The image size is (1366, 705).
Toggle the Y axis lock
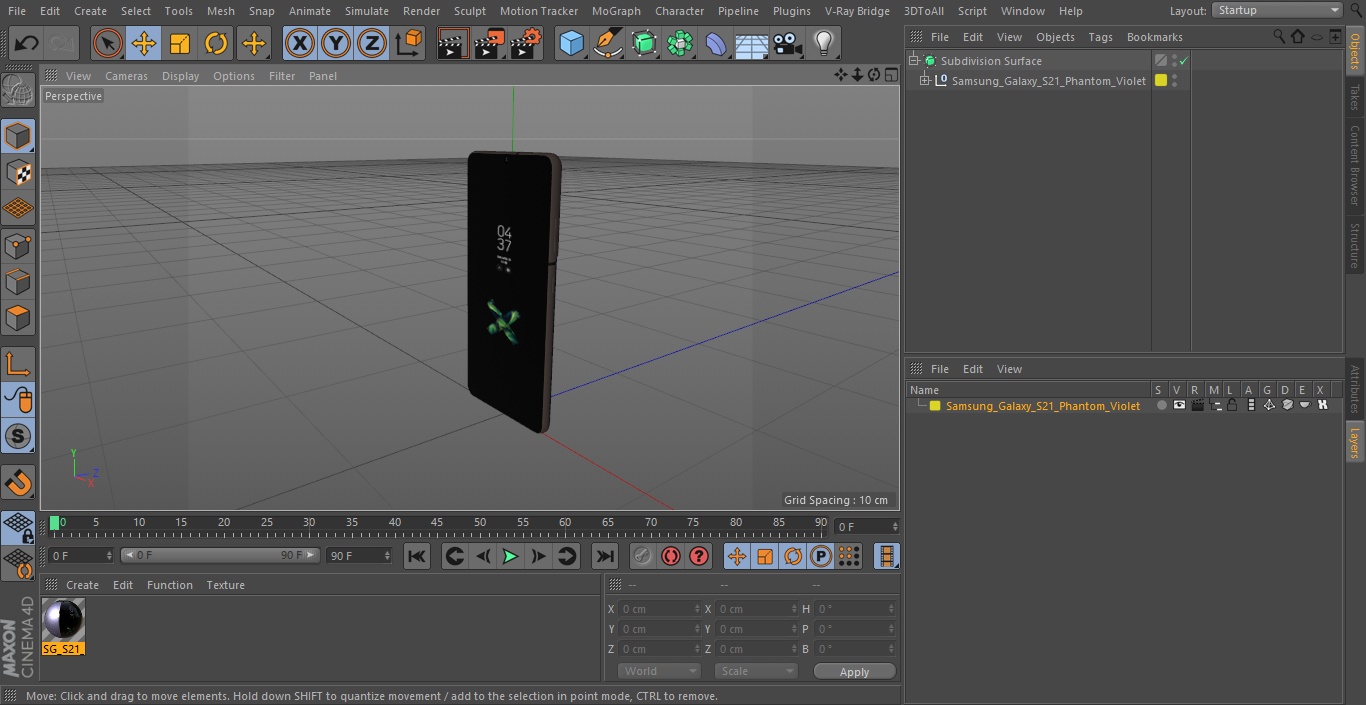pyautogui.click(x=336, y=43)
